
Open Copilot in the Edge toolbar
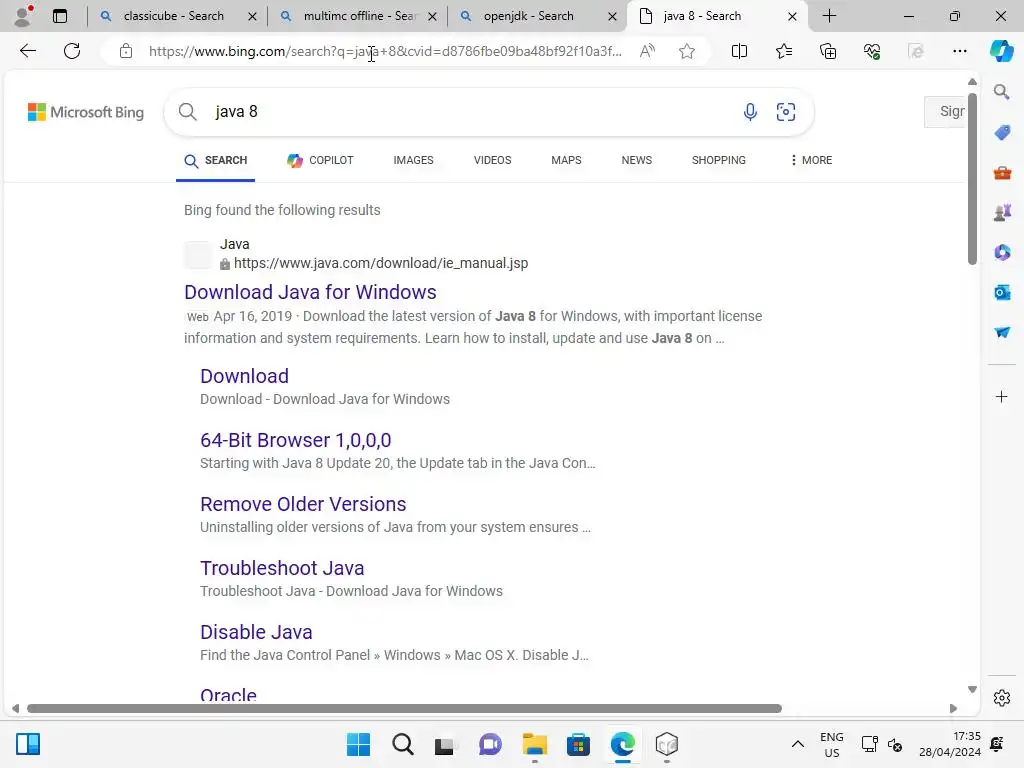pos(1001,51)
